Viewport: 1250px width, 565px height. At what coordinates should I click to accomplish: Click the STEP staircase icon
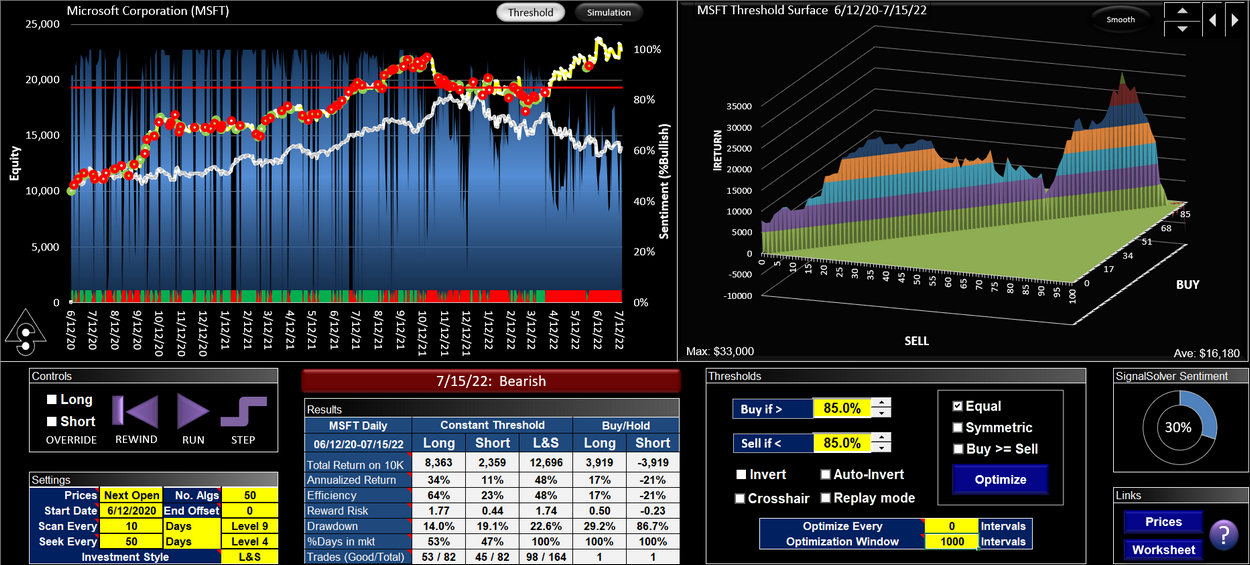click(x=243, y=411)
